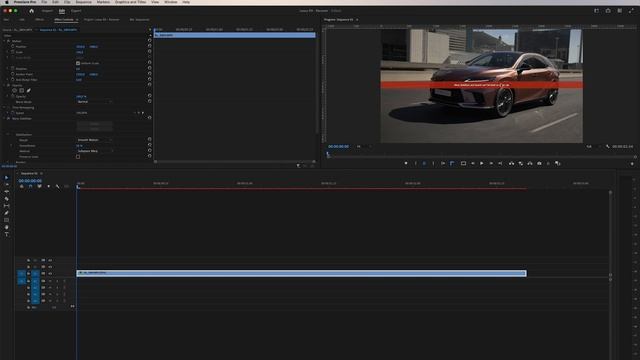Add marker from timeline header

tap(49, 187)
